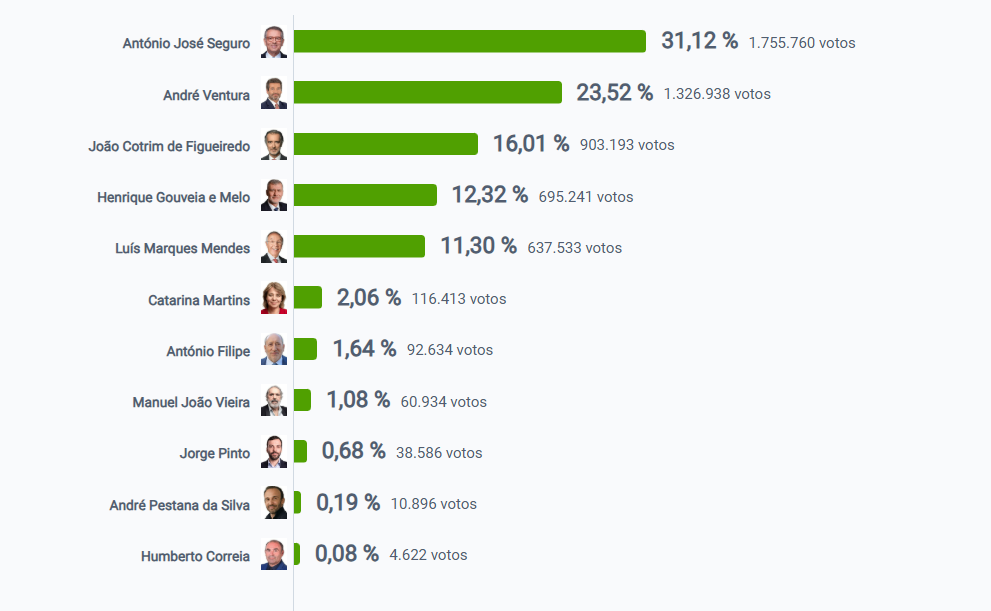Screen dimensions: 991x611
Task: Click the 16,01 % green result bar
Action: coord(385,144)
